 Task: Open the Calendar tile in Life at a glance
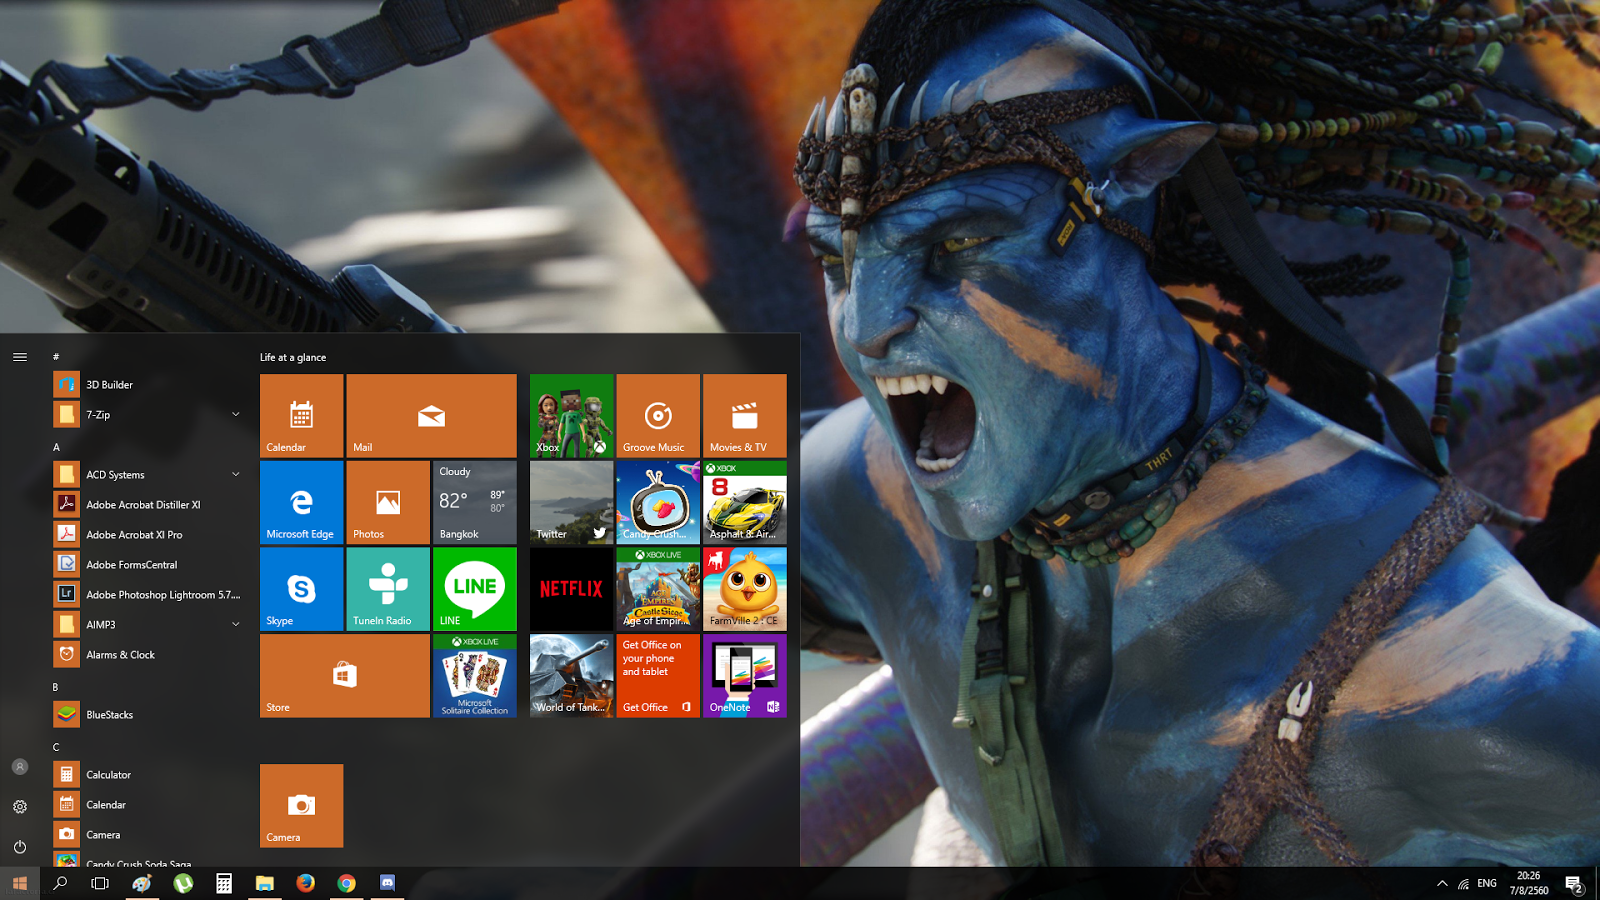click(301, 416)
